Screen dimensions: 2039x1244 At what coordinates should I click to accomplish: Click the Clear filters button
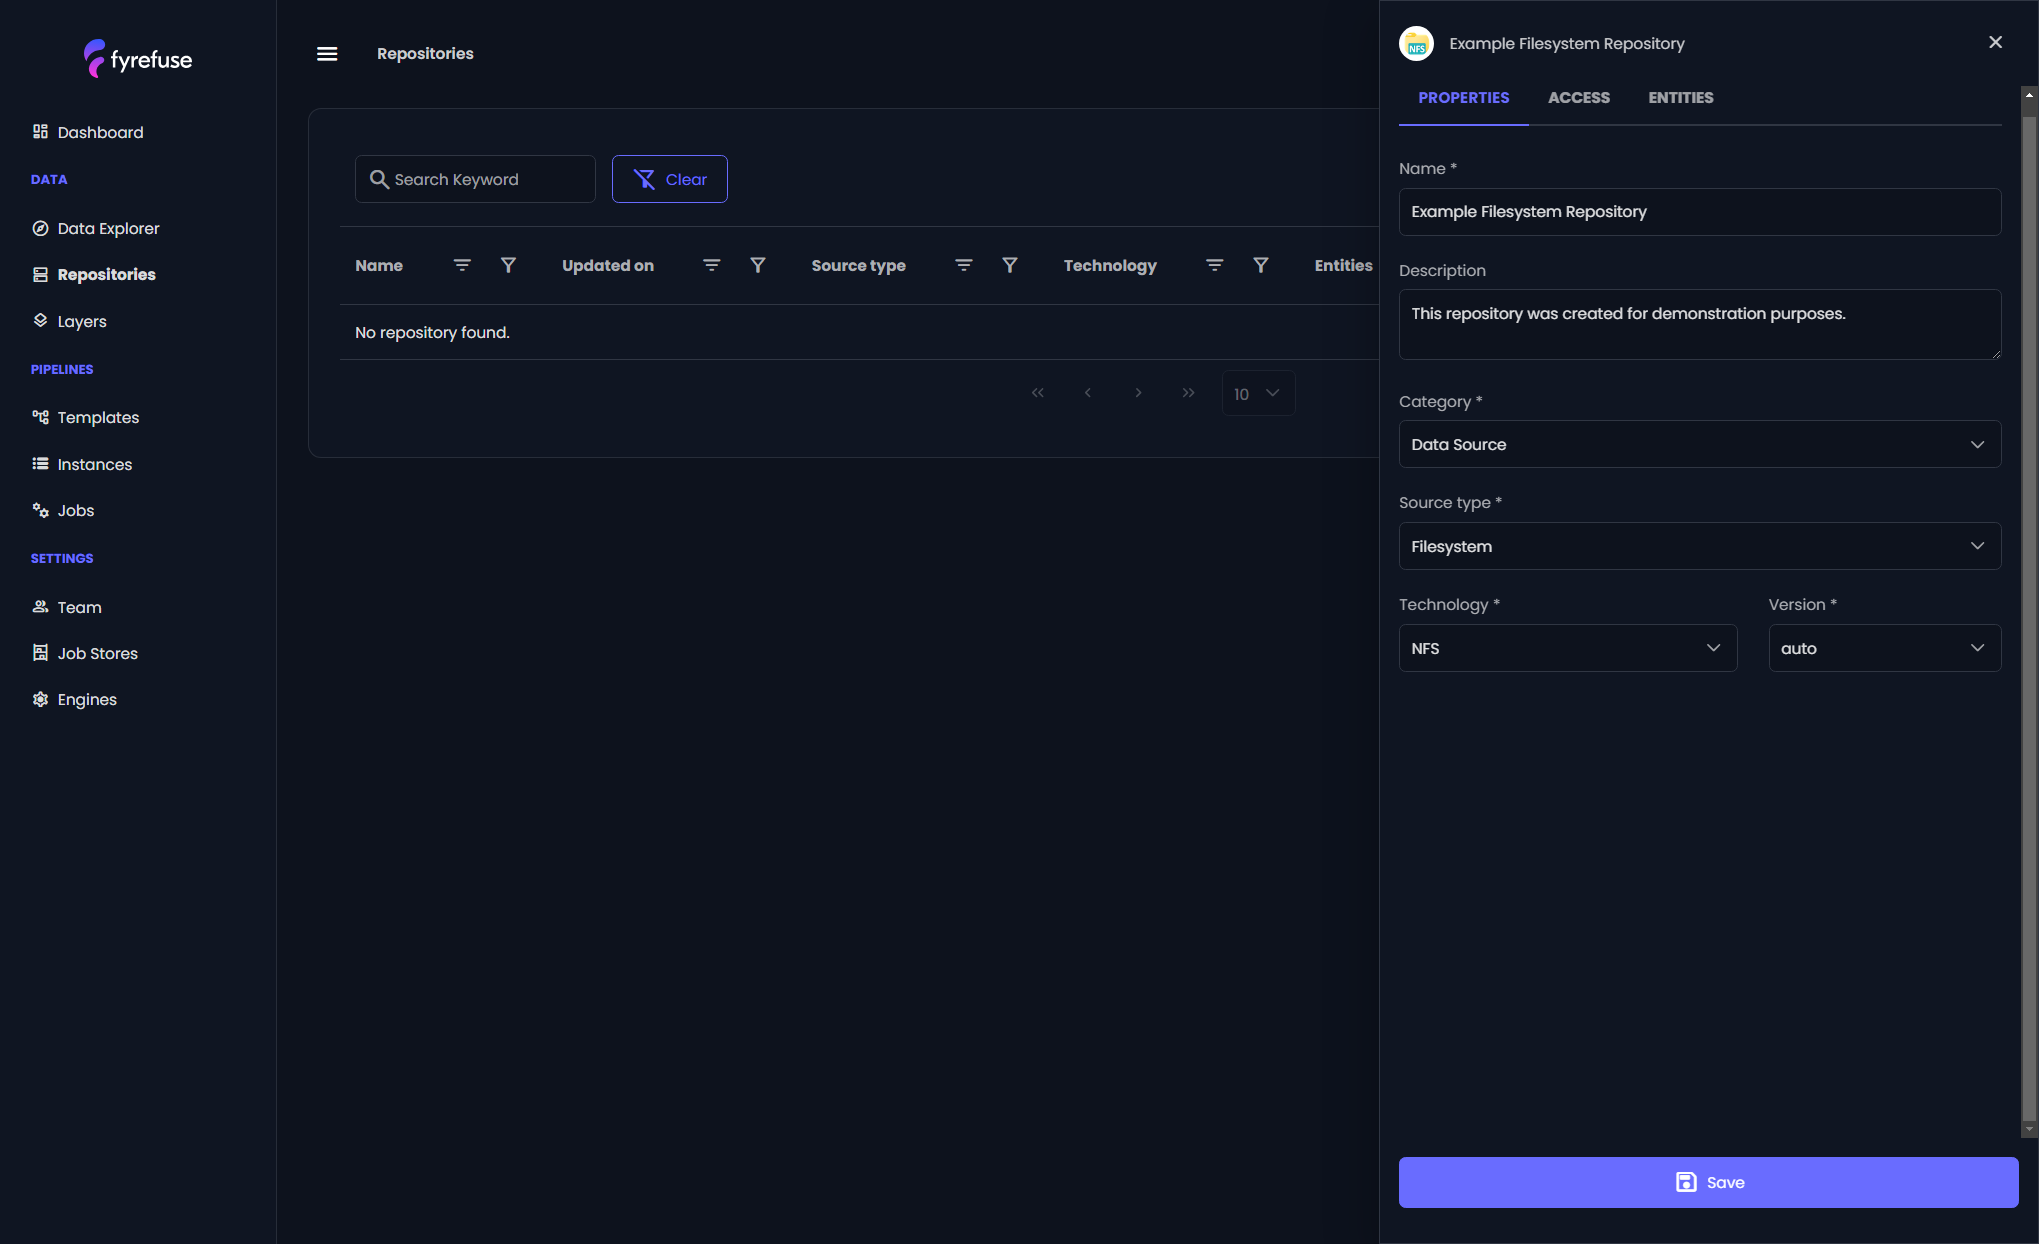pos(669,179)
